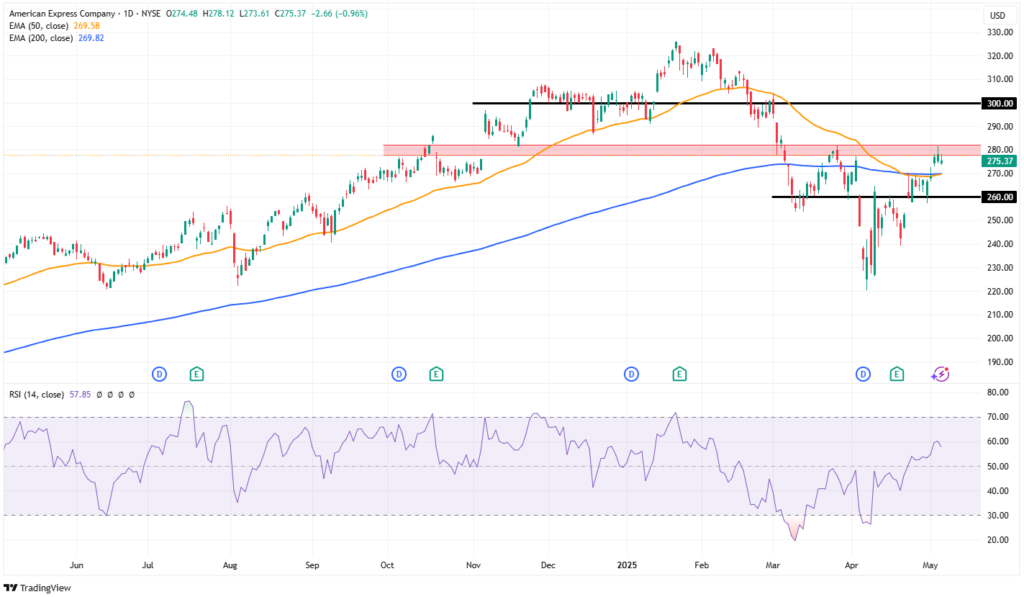Click the Apr label on time axis
The image size is (1024, 597).
851,565
